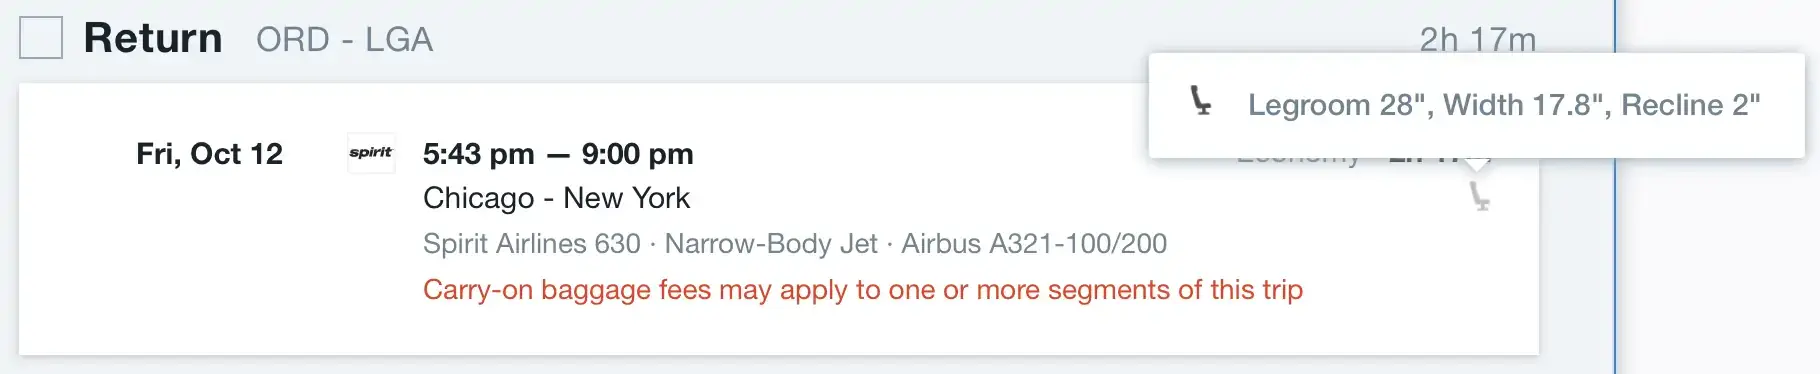Click the Recline 2" text in the tooltip

coord(1691,105)
